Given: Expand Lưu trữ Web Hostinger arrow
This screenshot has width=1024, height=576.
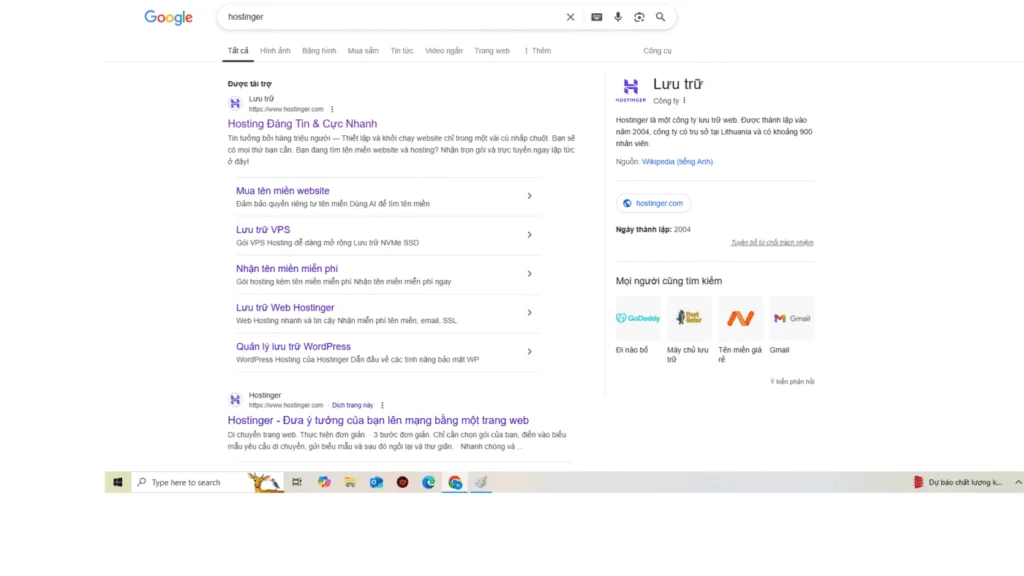Looking at the screenshot, I should click(530, 313).
